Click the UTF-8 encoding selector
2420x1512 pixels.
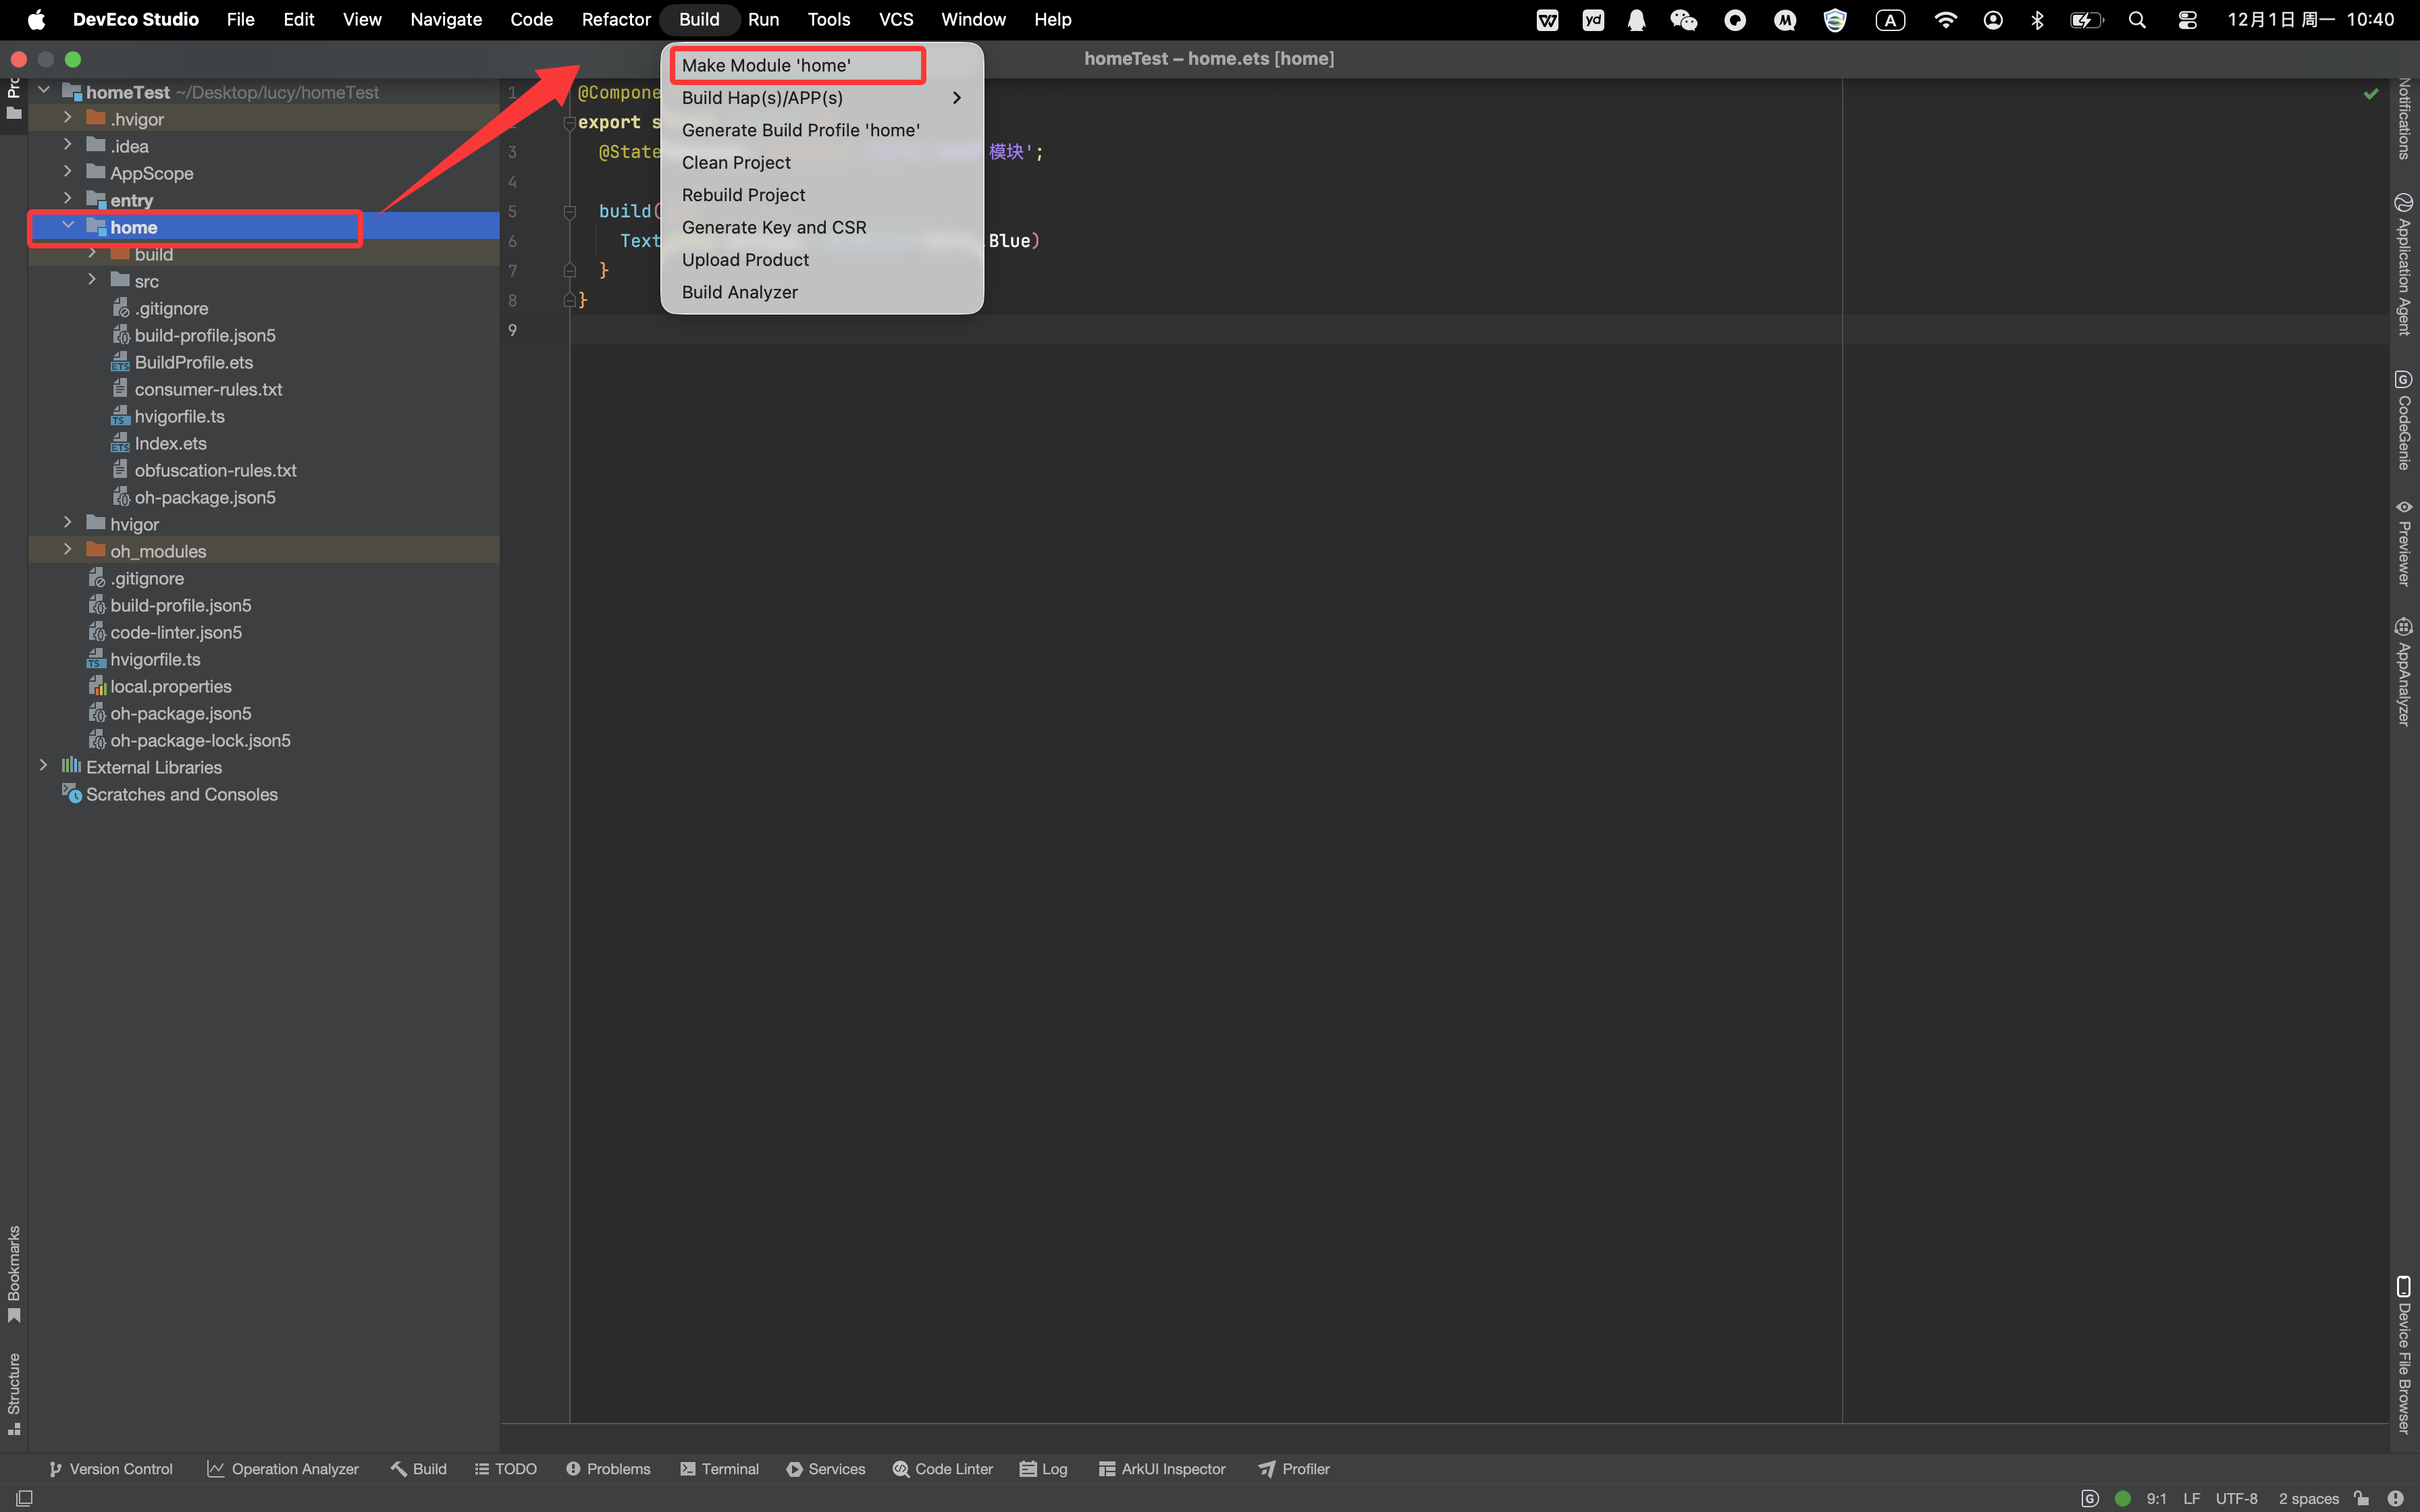pos(2236,1498)
